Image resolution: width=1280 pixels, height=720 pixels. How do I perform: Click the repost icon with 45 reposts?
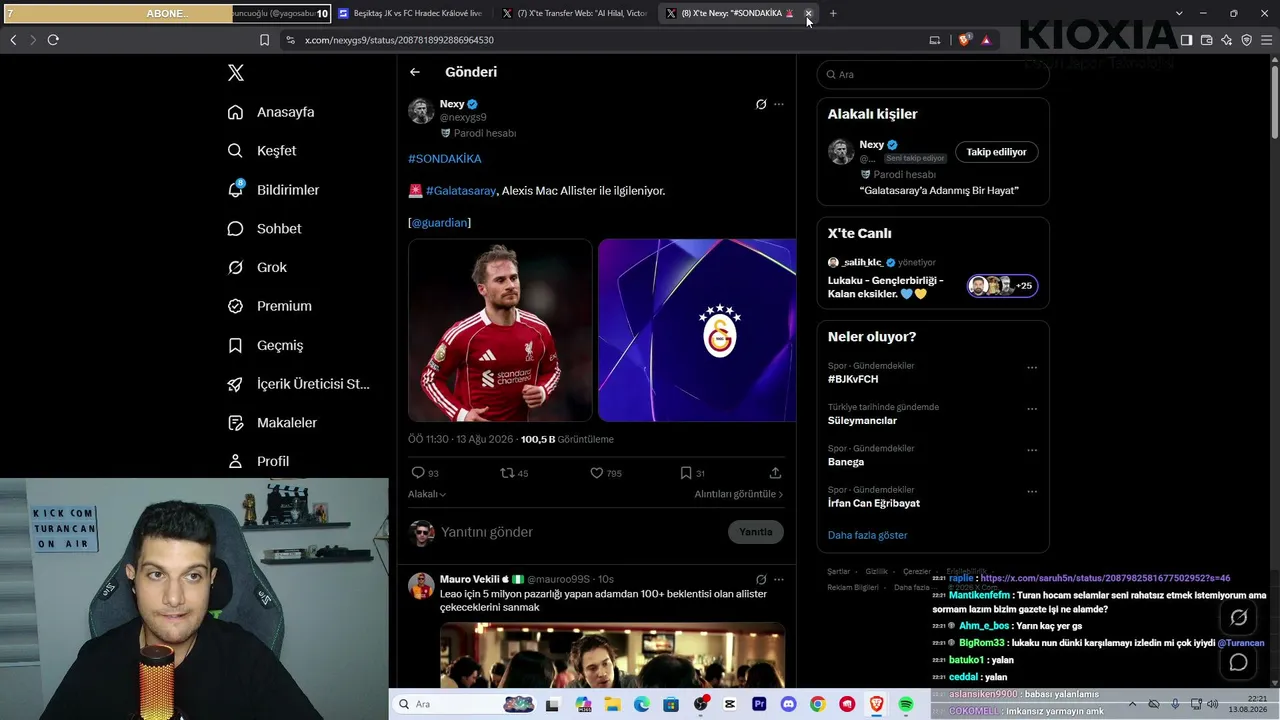pos(507,473)
